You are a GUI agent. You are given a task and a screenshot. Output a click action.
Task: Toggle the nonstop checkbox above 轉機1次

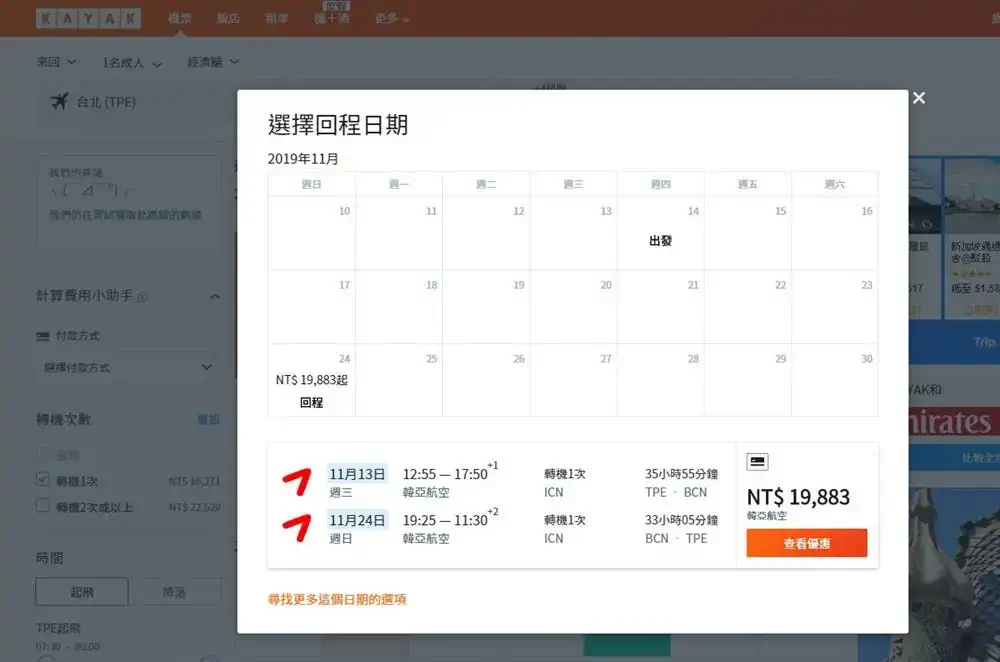coord(43,454)
